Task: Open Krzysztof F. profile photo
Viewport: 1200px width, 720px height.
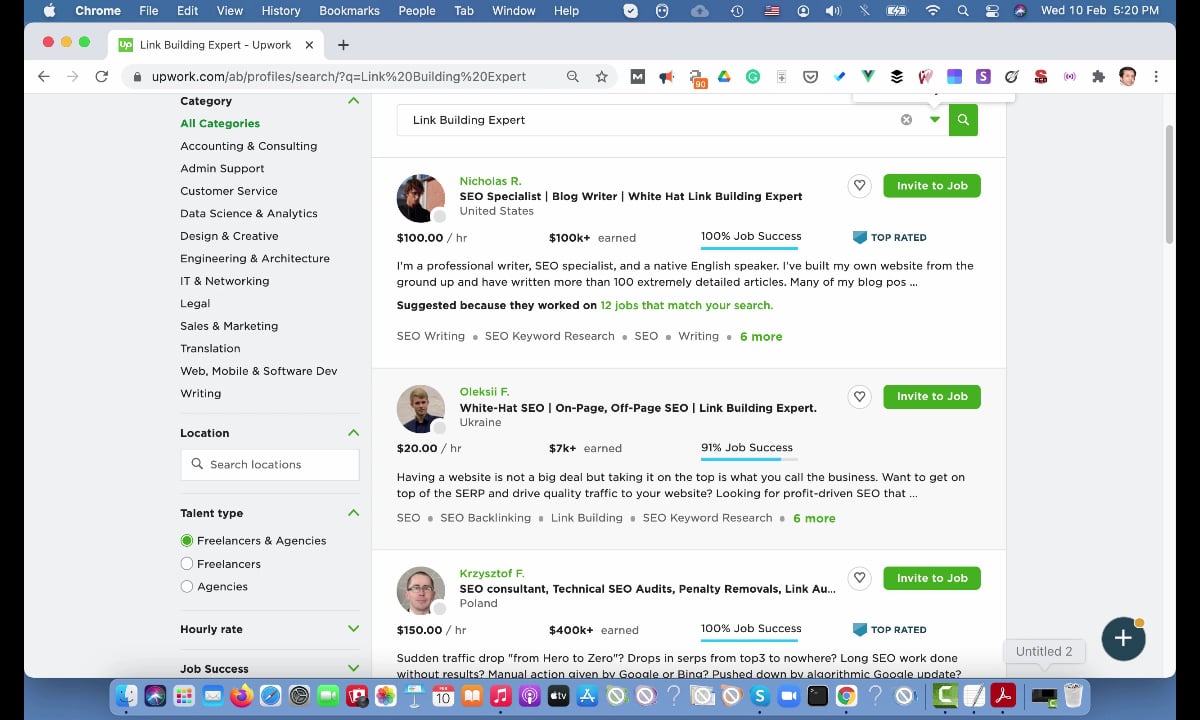Action: pyautogui.click(x=421, y=591)
